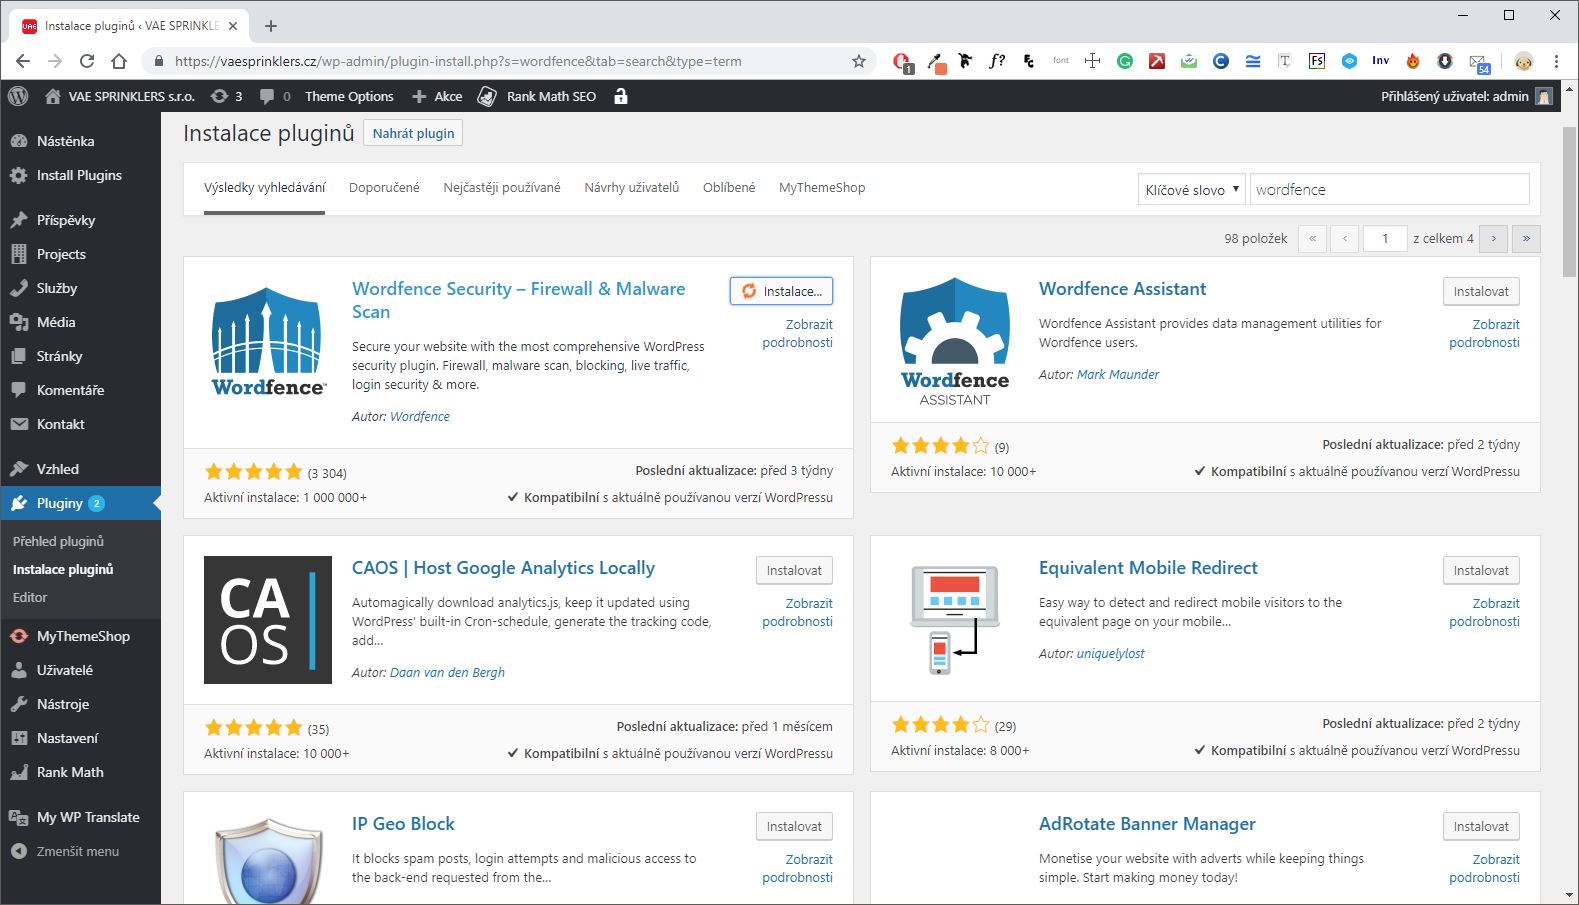Click the Wordfence Assistant plugin thumbnail

(x=955, y=341)
